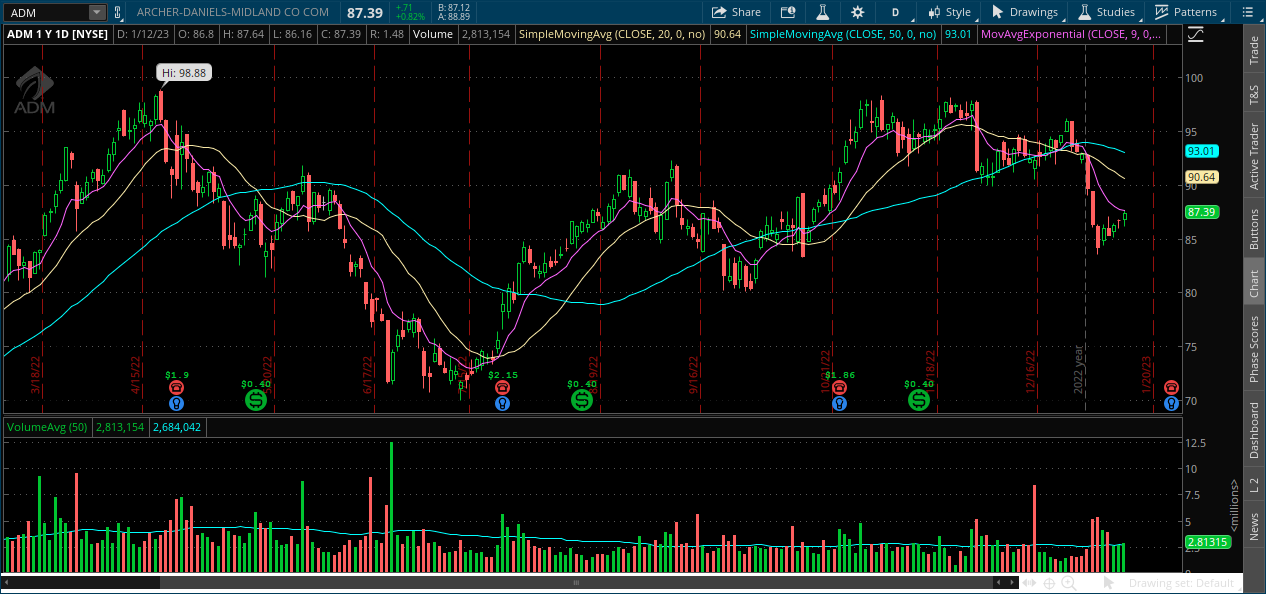Click the Share button
1266x594 pixels.
tap(736, 12)
